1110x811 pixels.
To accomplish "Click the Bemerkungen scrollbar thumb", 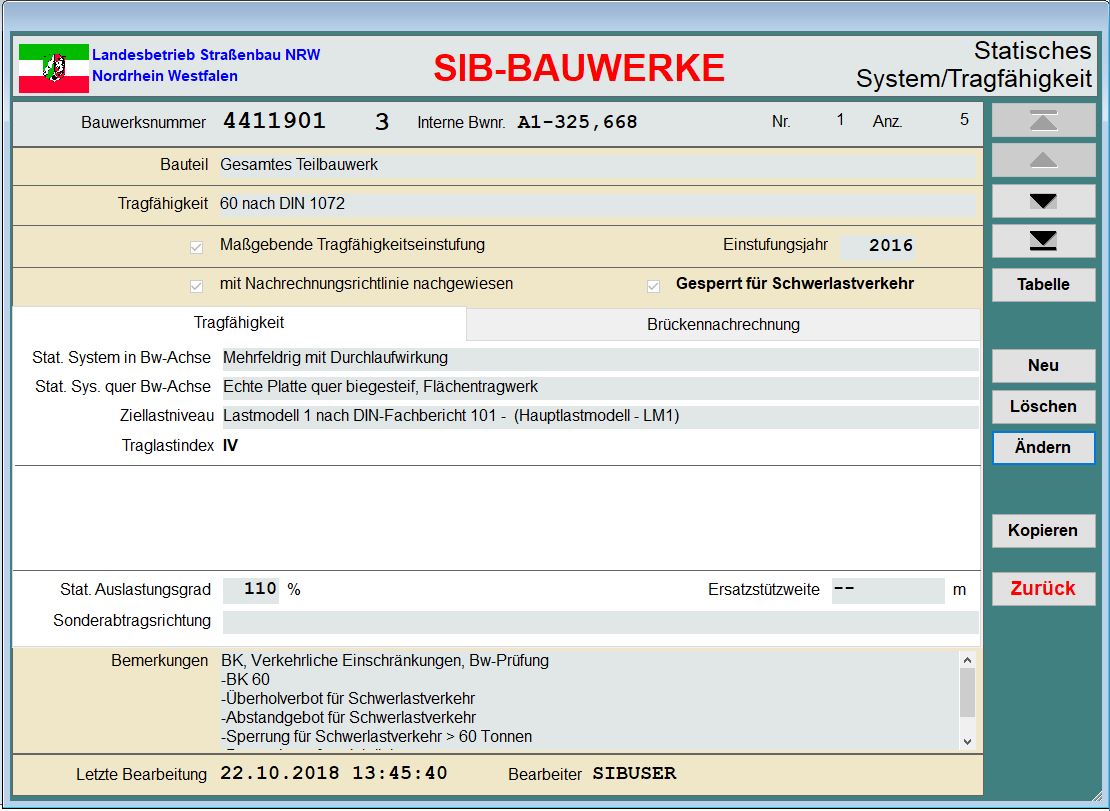I will 967,693.
